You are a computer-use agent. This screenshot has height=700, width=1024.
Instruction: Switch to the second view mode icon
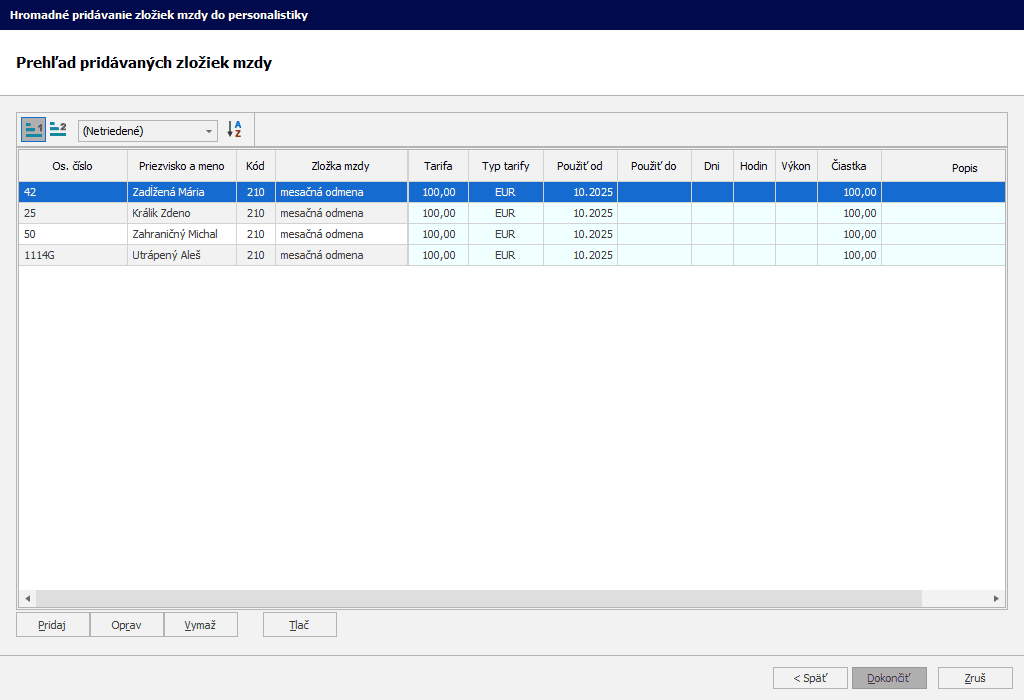58,129
